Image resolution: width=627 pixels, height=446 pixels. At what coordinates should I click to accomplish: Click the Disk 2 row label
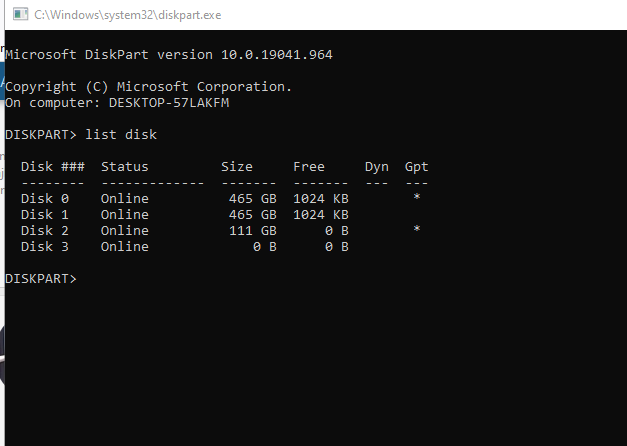pyautogui.click(x=45, y=230)
